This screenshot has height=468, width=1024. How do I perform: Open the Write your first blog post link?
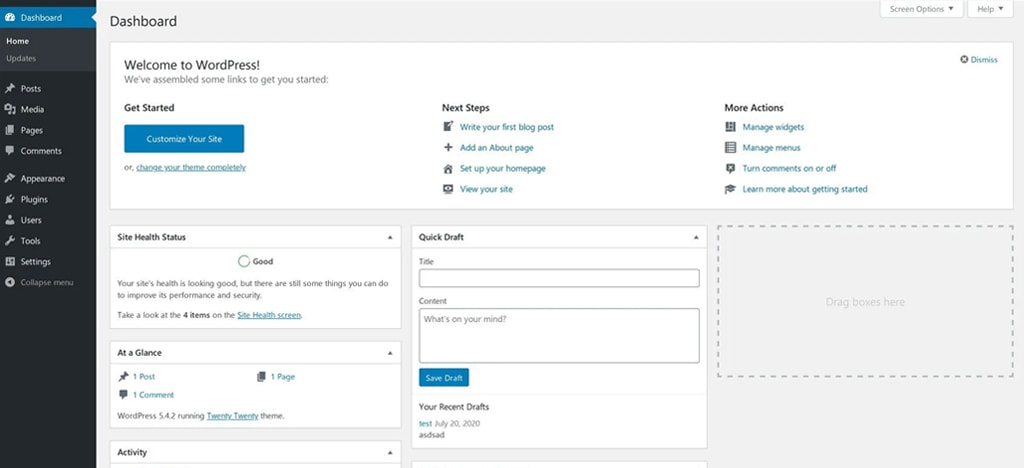(x=507, y=127)
